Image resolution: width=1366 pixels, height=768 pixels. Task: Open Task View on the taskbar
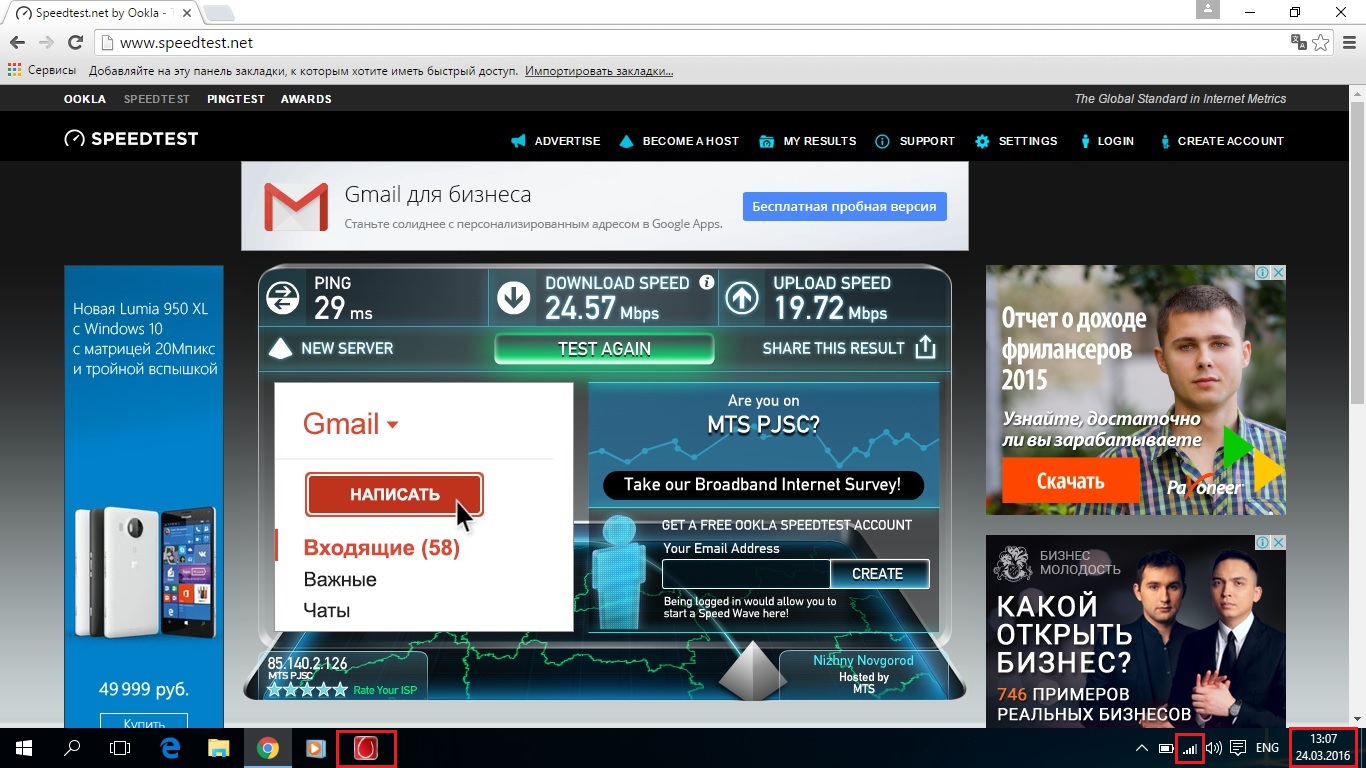120,748
